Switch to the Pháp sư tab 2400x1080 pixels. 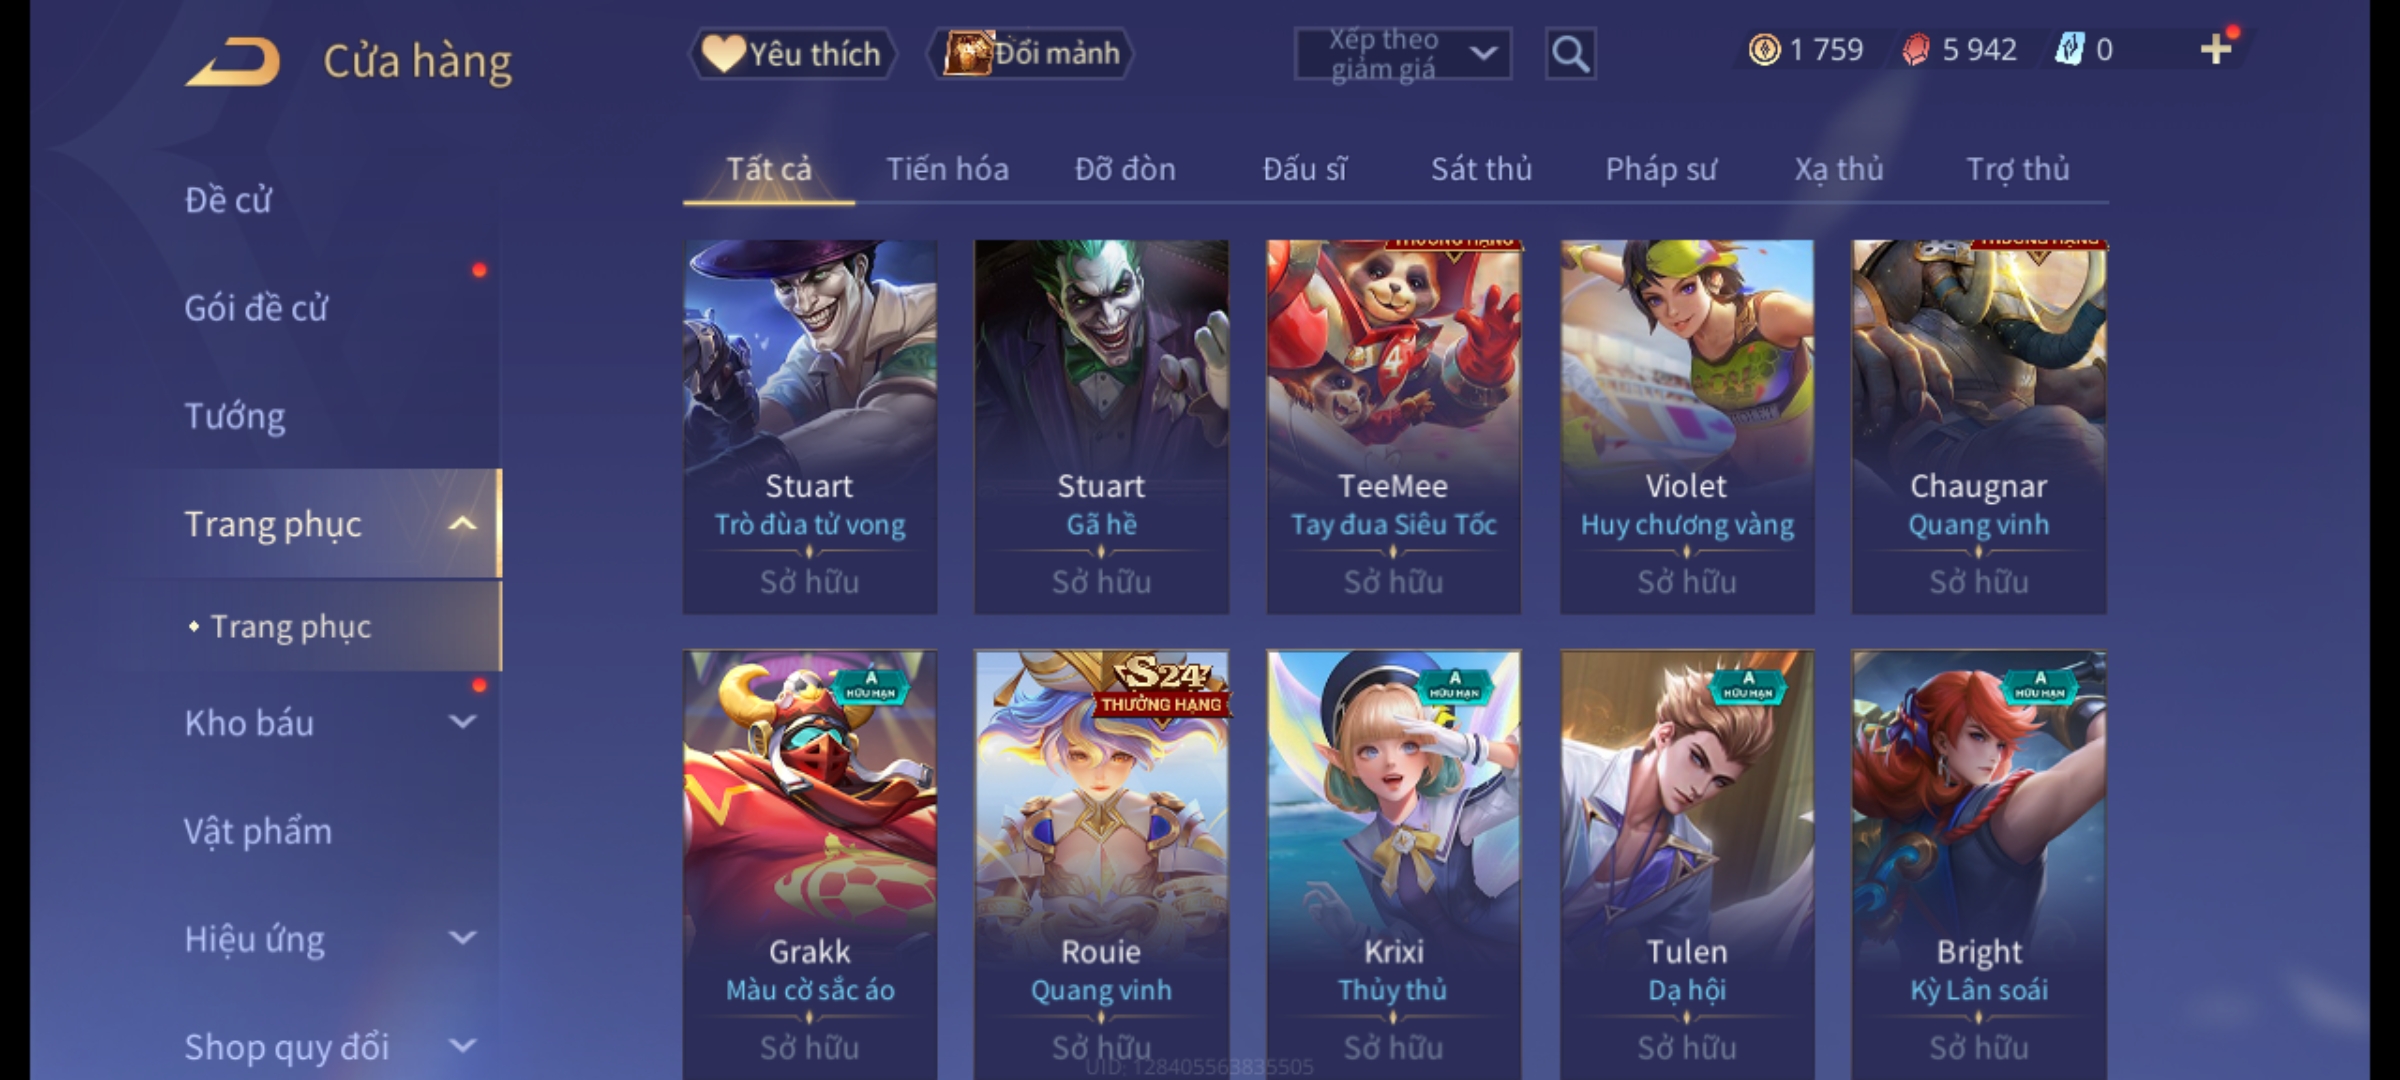[1660, 169]
